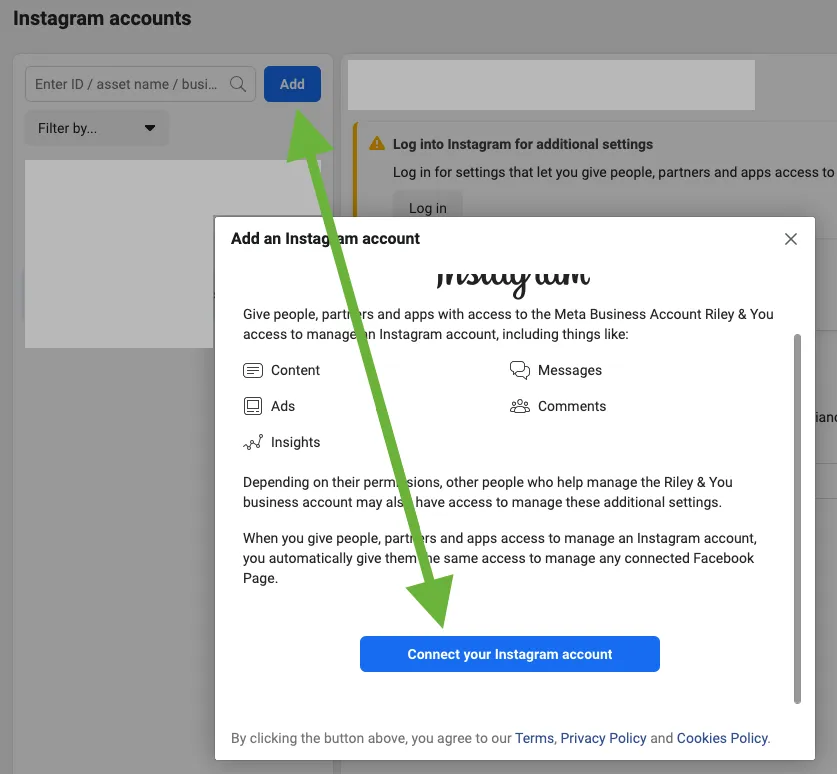Click the Content icon in dialog
837x774 pixels.
click(x=252, y=370)
